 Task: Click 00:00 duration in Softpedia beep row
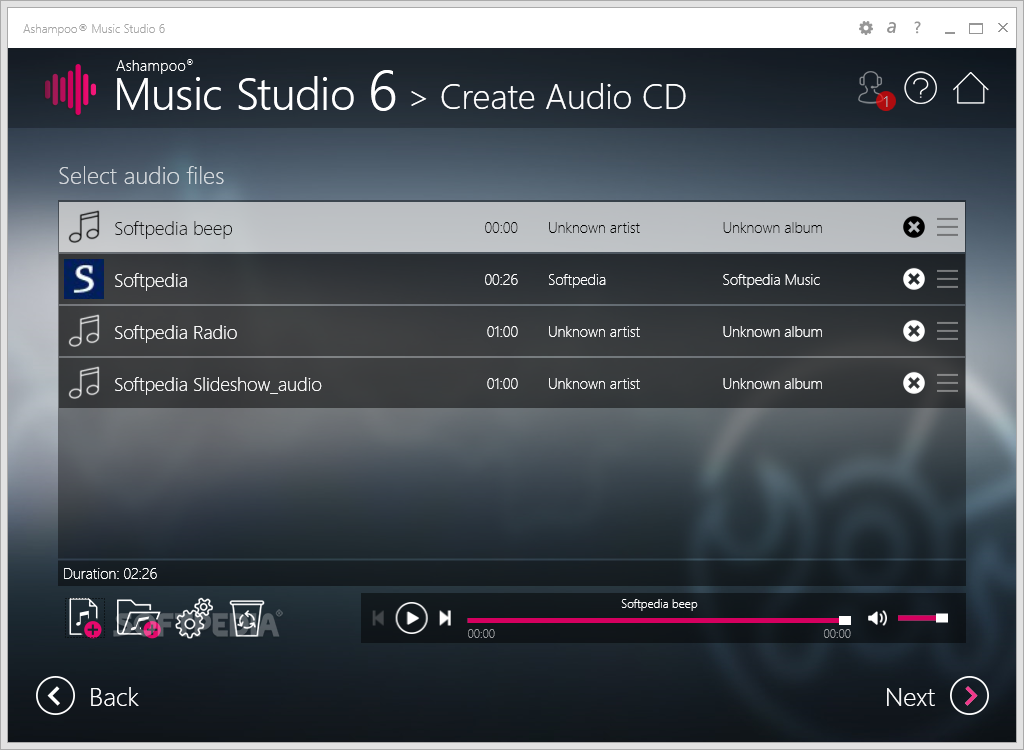pyautogui.click(x=501, y=228)
